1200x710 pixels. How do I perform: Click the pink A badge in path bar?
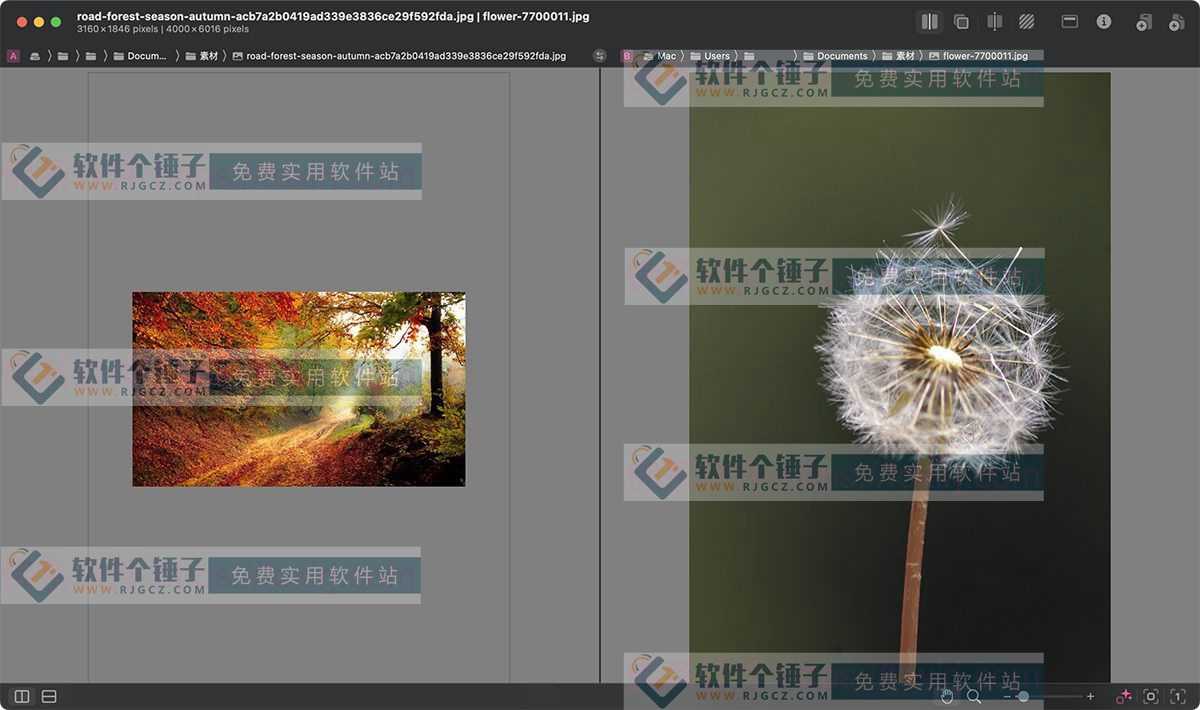pyautogui.click(x=13, y=56)
